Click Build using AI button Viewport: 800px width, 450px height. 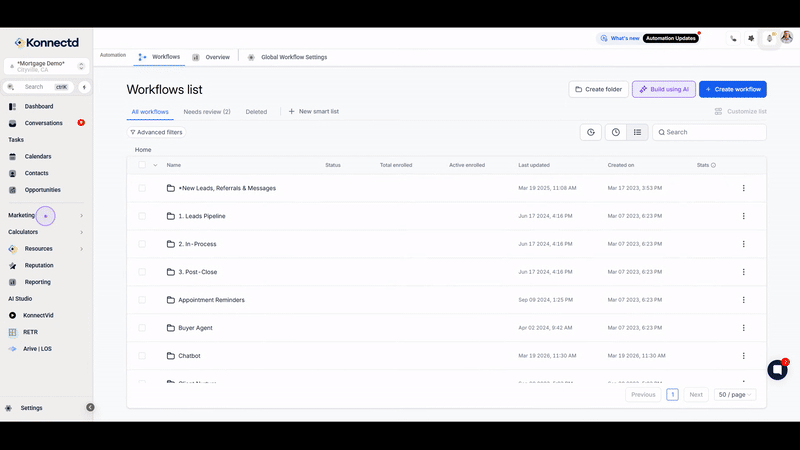[664, 89]
